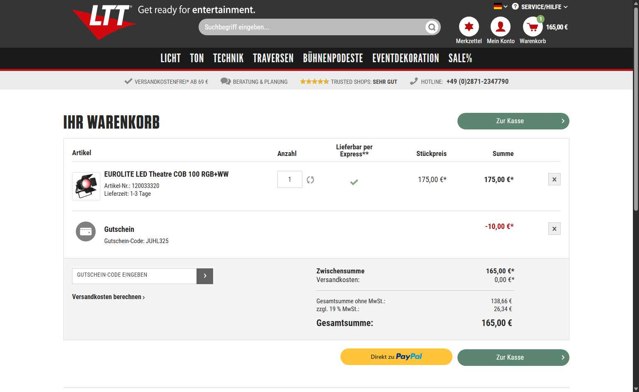Open EUROLITE LED Theatre COB 100 product

tap(166, 174)
